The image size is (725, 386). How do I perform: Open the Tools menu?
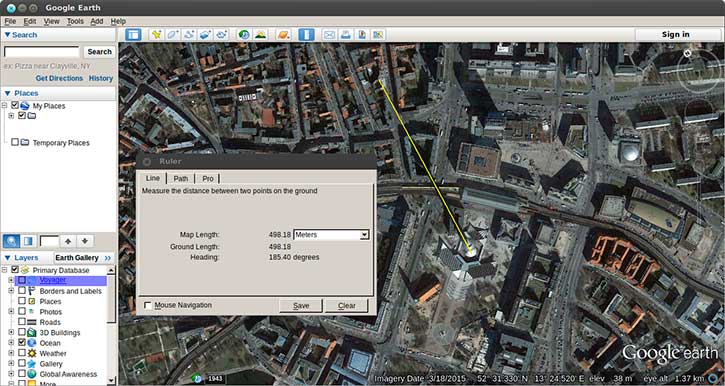pyautogui.click(x=75, y=21)
